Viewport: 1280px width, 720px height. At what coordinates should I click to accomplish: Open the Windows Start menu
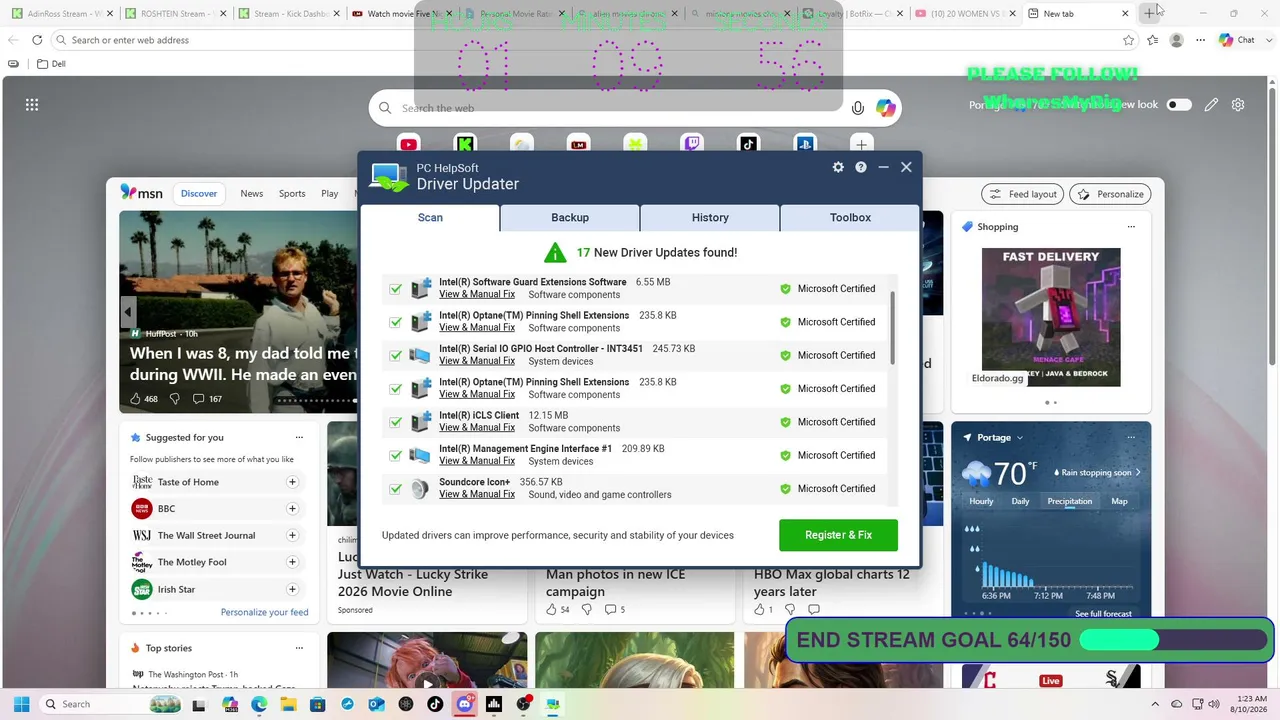coord(21,704)
